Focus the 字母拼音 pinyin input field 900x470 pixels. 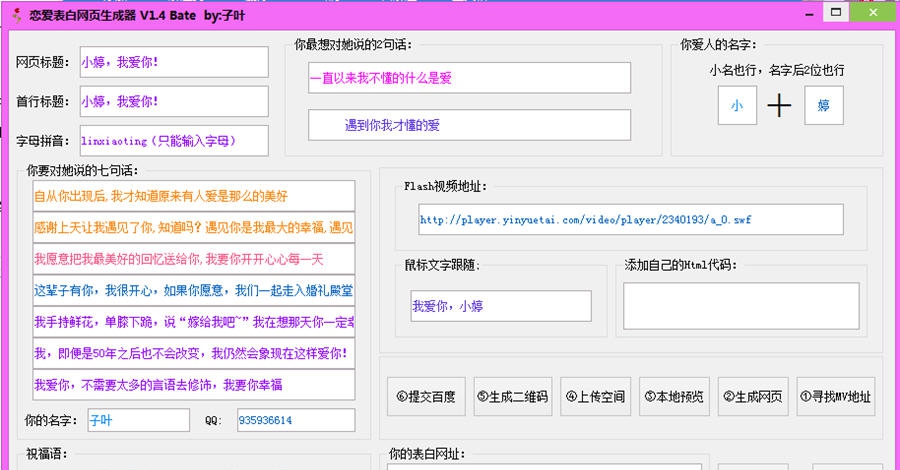(x=174, y=141)
